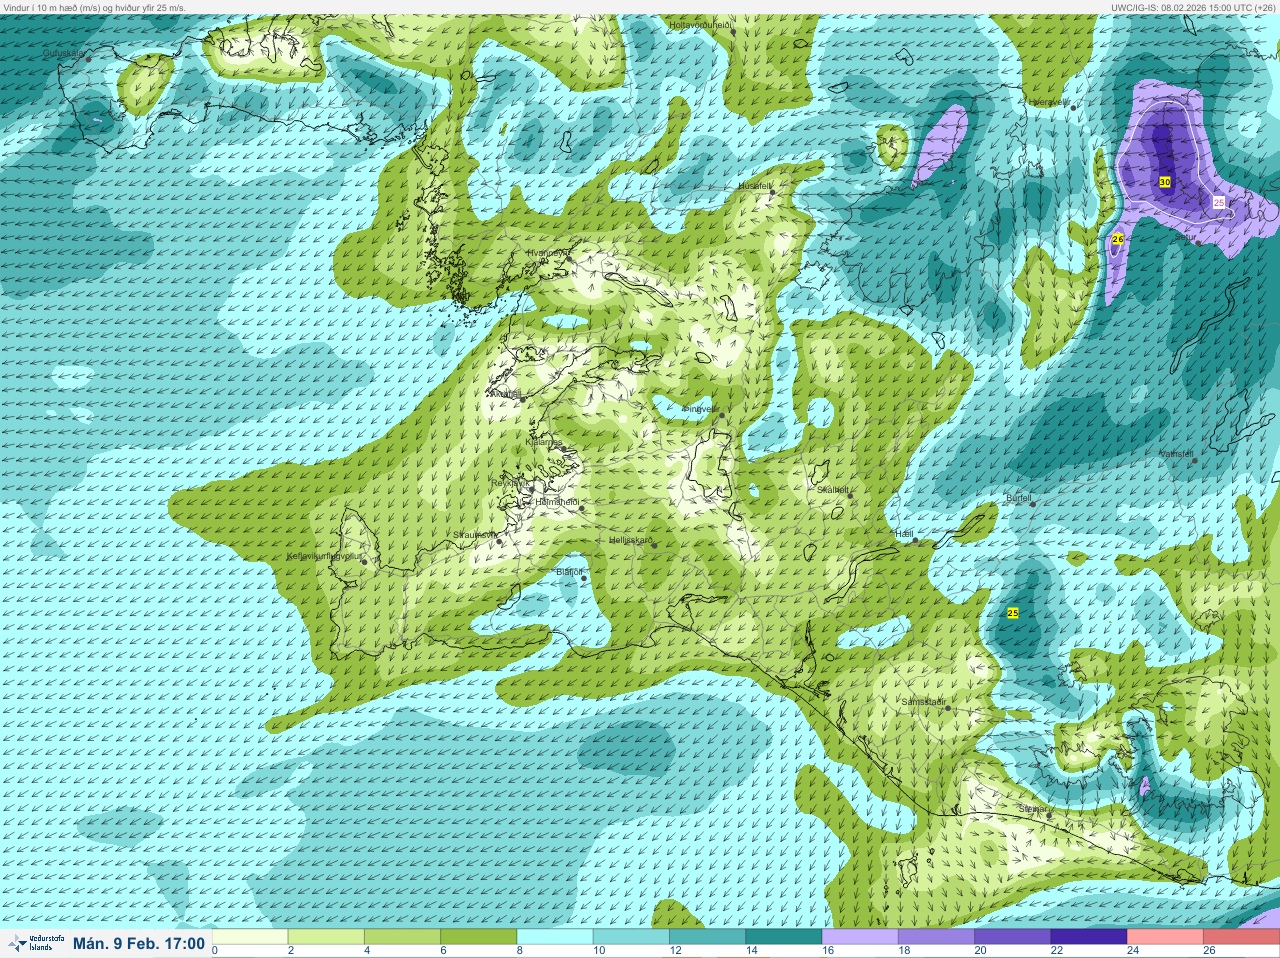
Task: Click the Búrfell station label
Action: 1018,497
